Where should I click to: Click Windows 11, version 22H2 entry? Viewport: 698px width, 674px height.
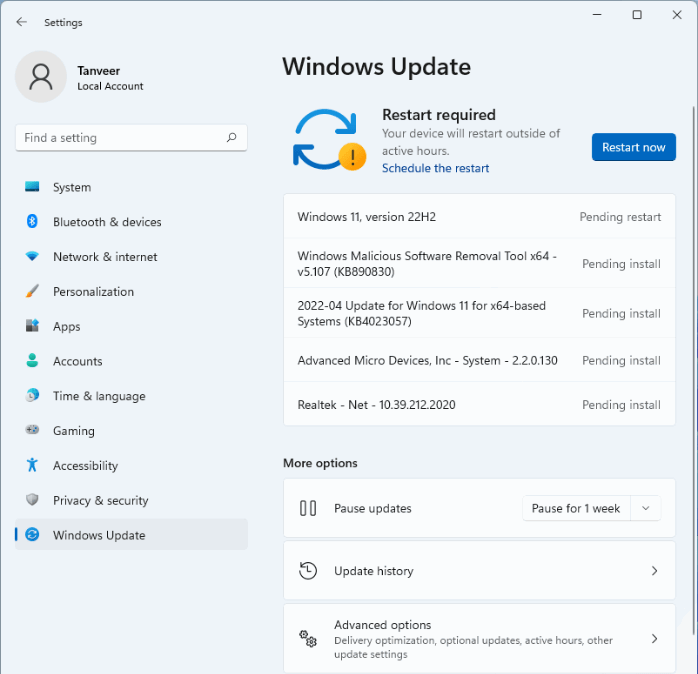(479, 216)
